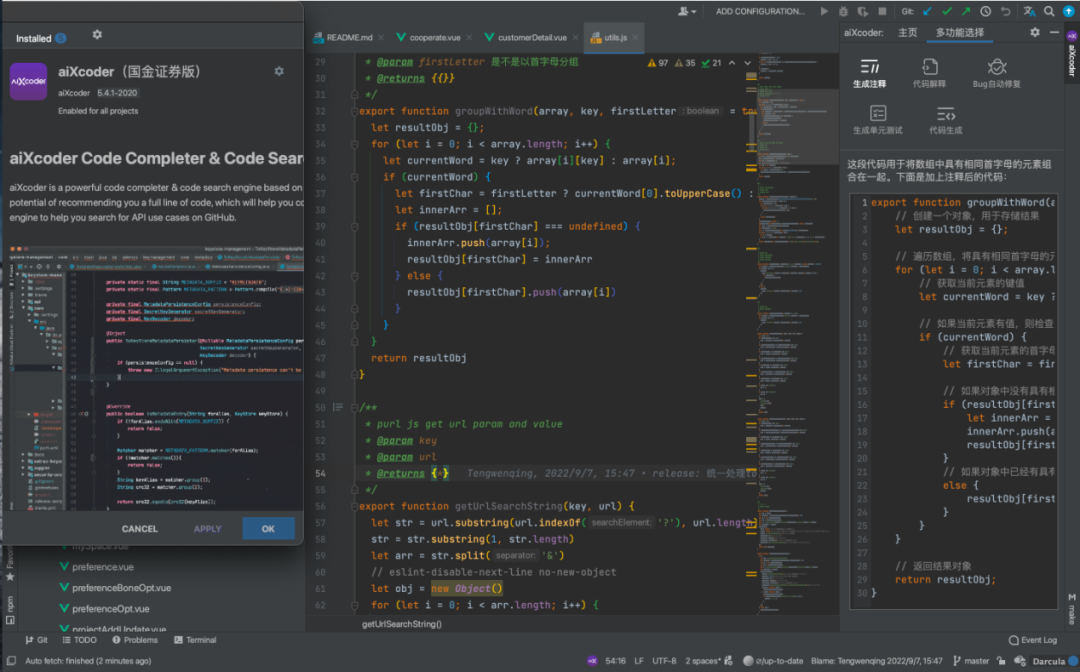Open the TODO tool window

(x=79, y=640)
